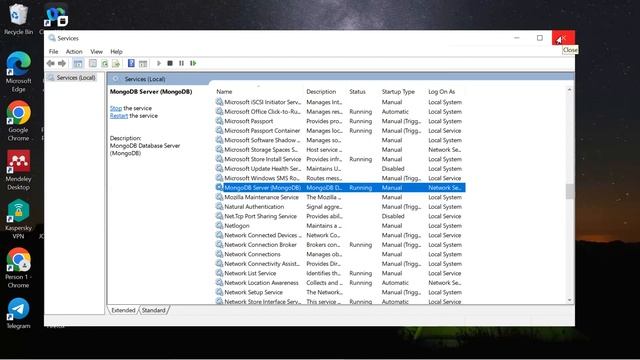The height and width of the screenshot is (360, 640).
Task: Click the gear icon beside Microsoft Passport
Action: click(219, 121)
